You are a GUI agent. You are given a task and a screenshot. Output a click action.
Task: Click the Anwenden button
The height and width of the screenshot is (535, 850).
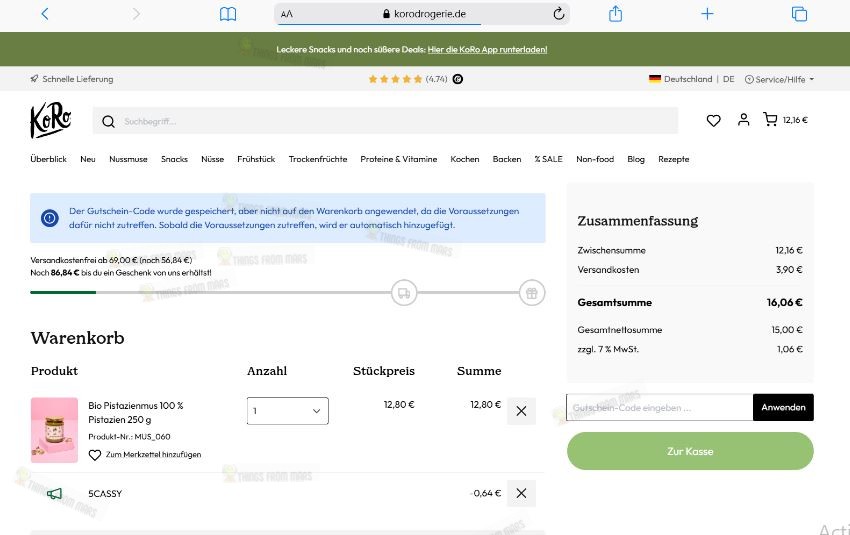click(x=783, y=408)
